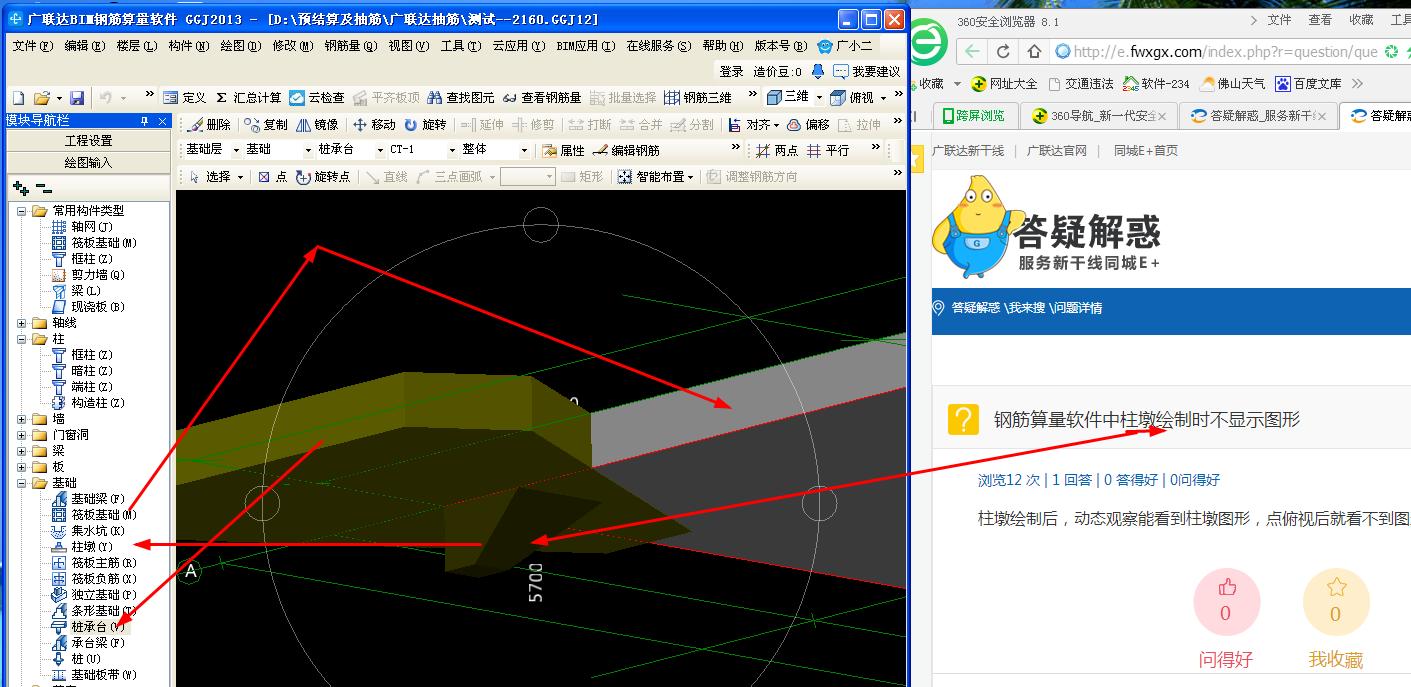The width and height of the screenshot is (1411, 687).
Task: Collapse all tree nodes minus icon
Action: coord(43,188)
